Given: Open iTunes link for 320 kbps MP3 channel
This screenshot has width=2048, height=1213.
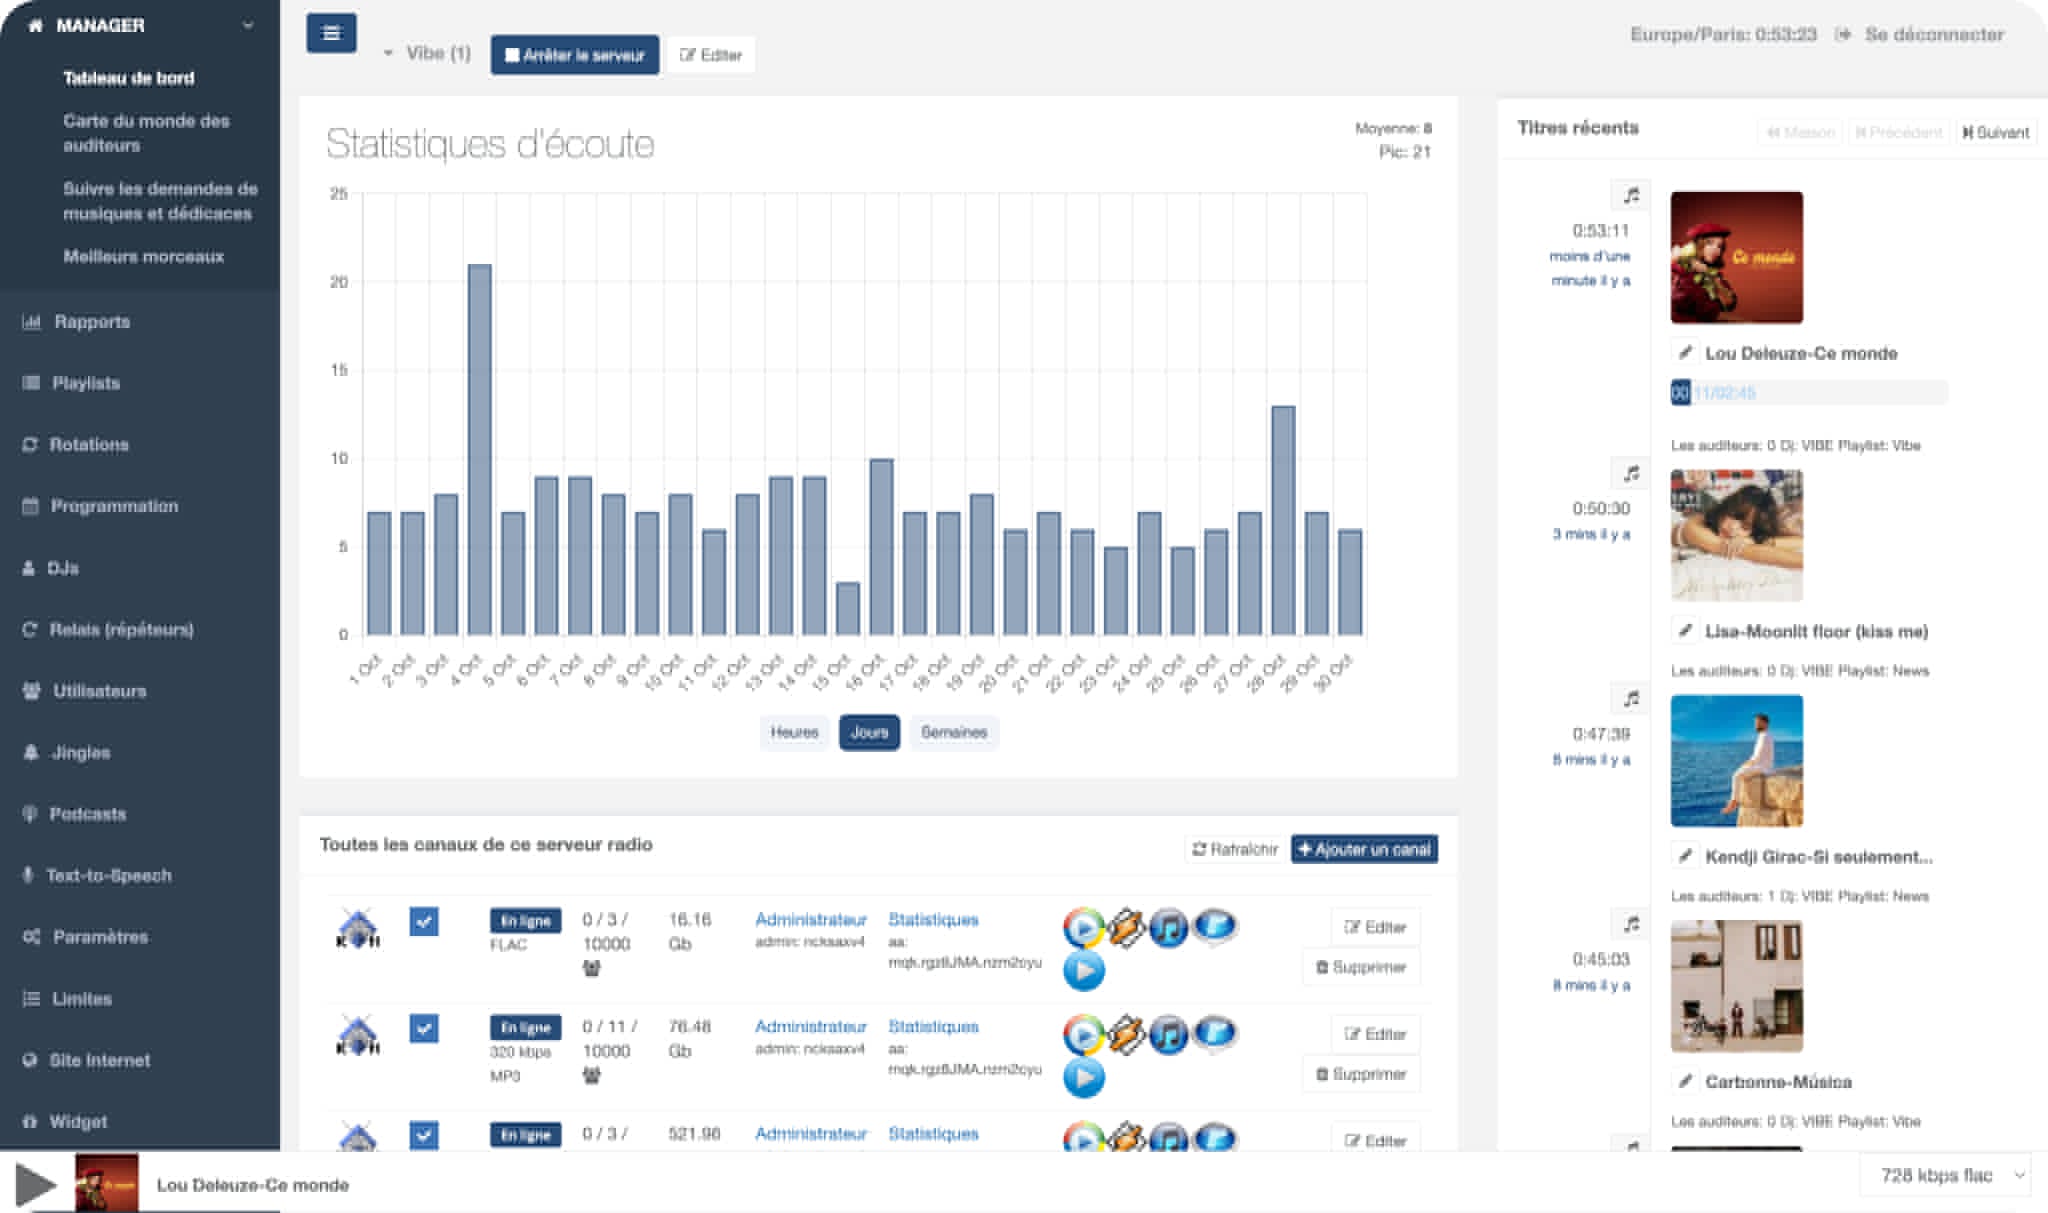Looking at the screenshot, I should point(1168,1034).
